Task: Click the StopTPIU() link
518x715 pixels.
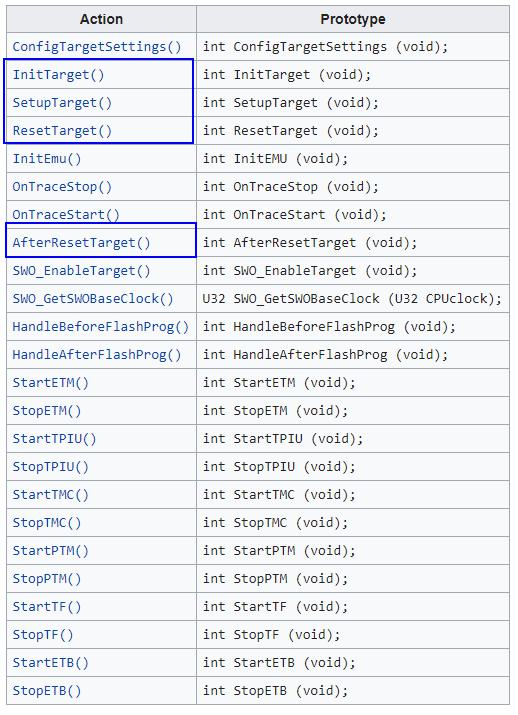Action: 50,467
